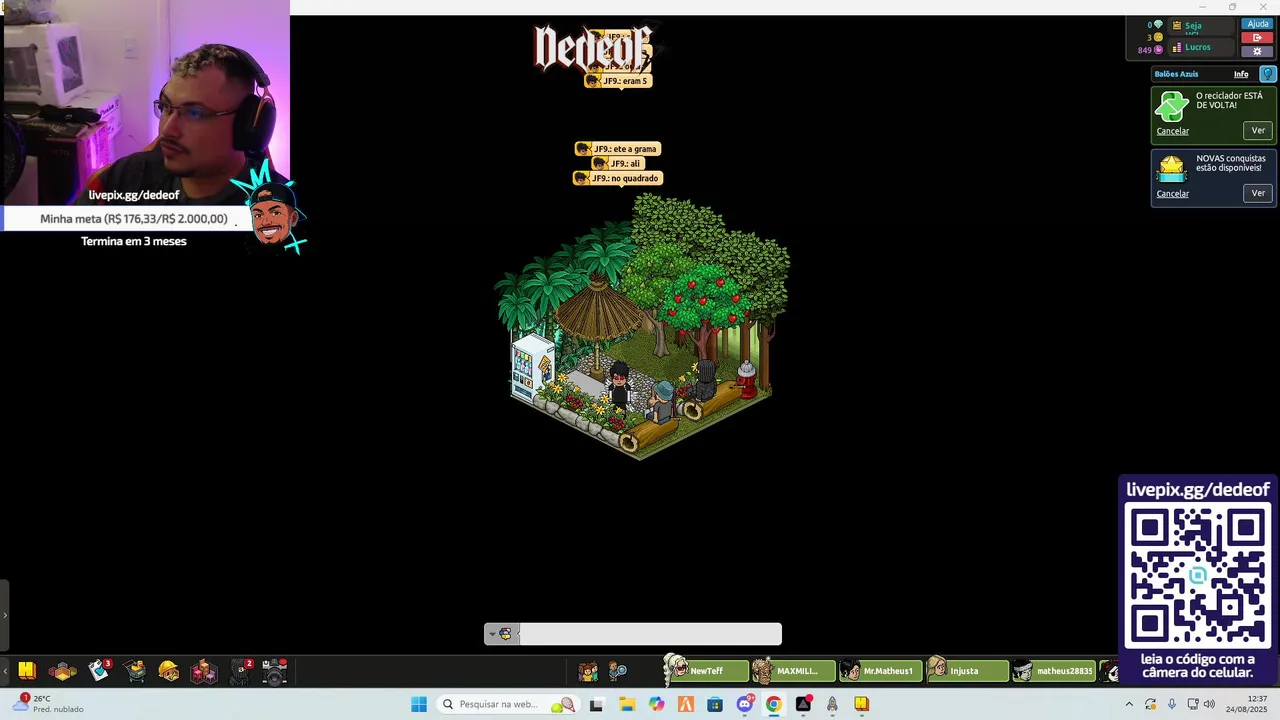
Task: Click the red fire hydrant in room
Action: point(746,378)
